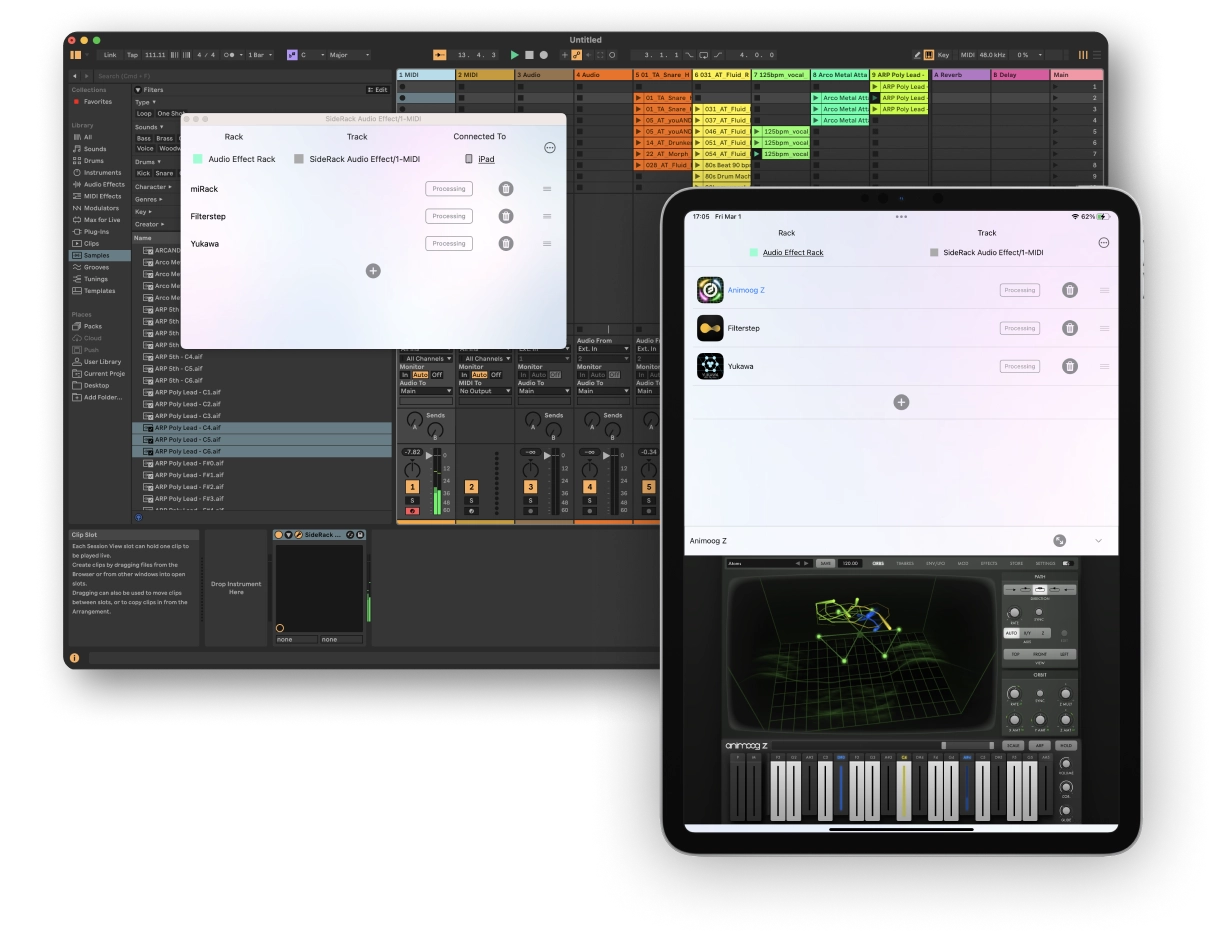
Task: Open the Animoog Z TIMBRES tab
Action: coord(905,563)
